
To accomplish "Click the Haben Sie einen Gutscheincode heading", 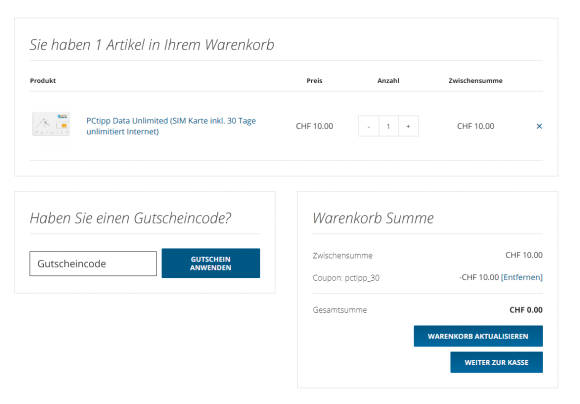I will point(131,218).
